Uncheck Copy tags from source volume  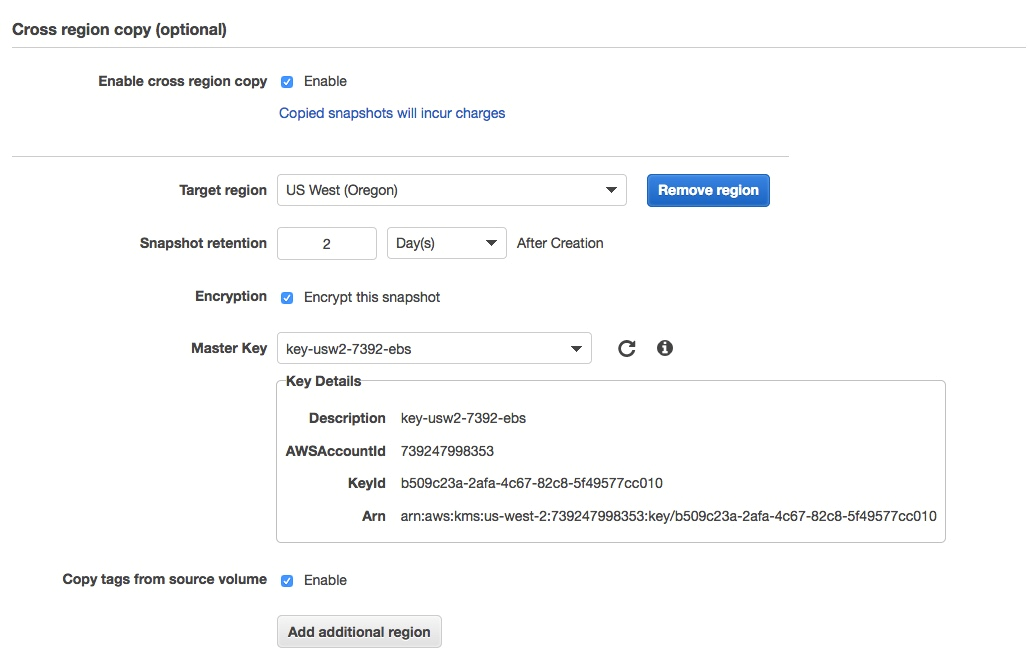(287, 580)
